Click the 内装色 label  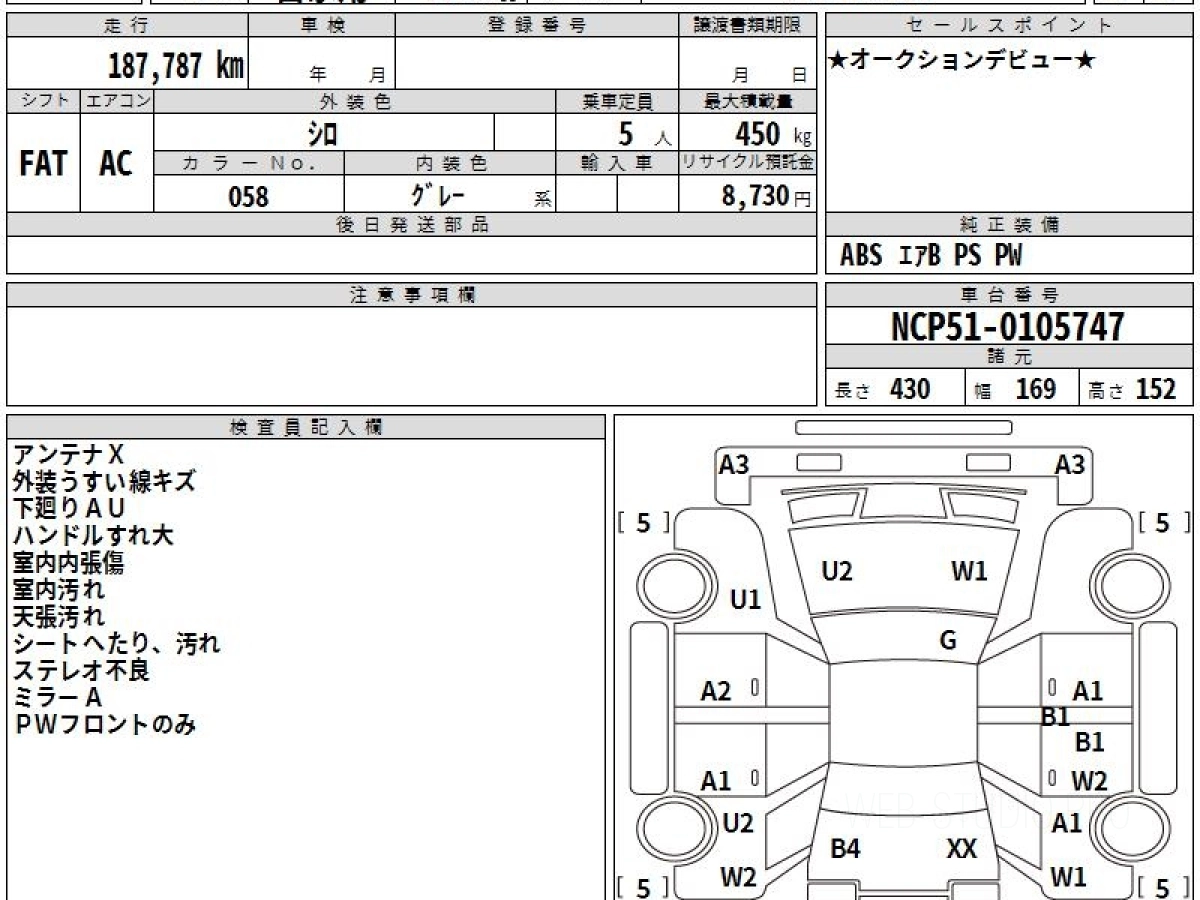[450, 163]
